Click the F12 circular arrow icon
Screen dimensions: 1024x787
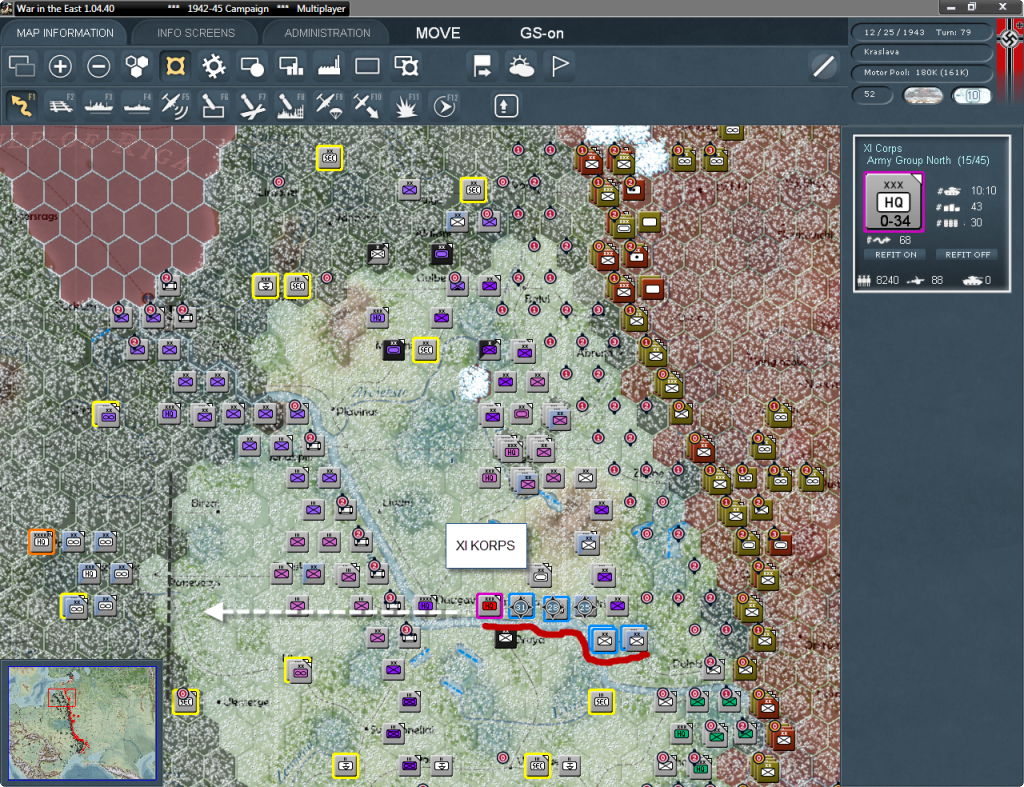coord(444,106)
